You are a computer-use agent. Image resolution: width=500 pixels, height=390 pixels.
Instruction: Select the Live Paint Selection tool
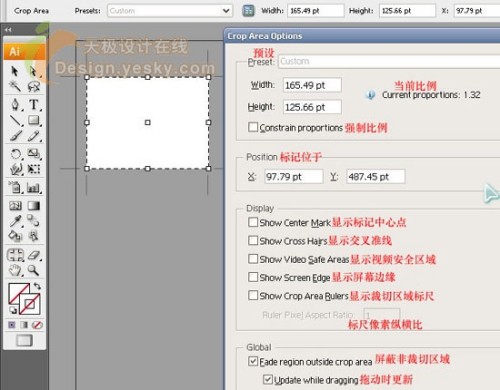(34, 236)
